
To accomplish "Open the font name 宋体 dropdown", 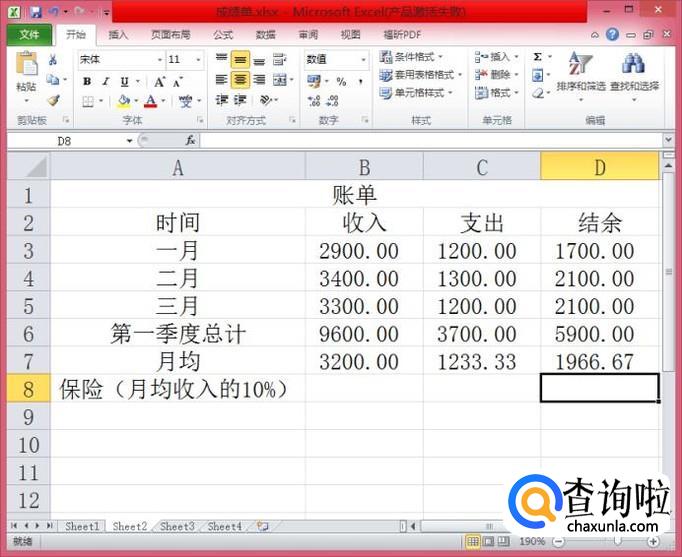I will pyautogui.click(x=160, y=60).
